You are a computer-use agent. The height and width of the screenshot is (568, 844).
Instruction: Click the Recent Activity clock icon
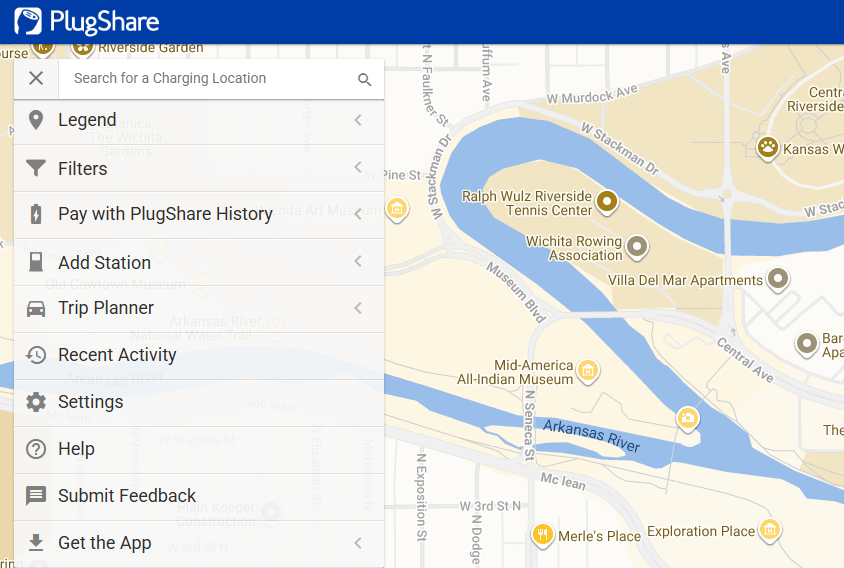[36, 355]
